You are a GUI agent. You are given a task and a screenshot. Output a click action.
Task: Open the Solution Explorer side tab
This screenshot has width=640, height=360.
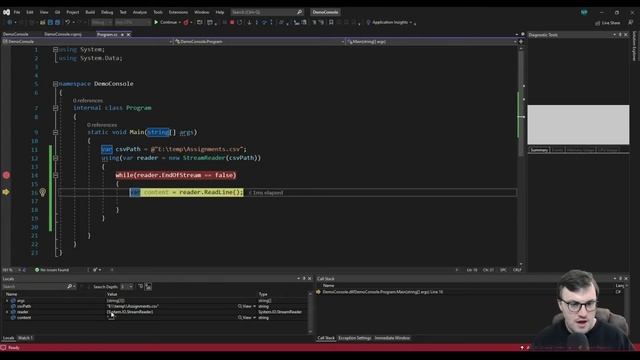(635, 46)
